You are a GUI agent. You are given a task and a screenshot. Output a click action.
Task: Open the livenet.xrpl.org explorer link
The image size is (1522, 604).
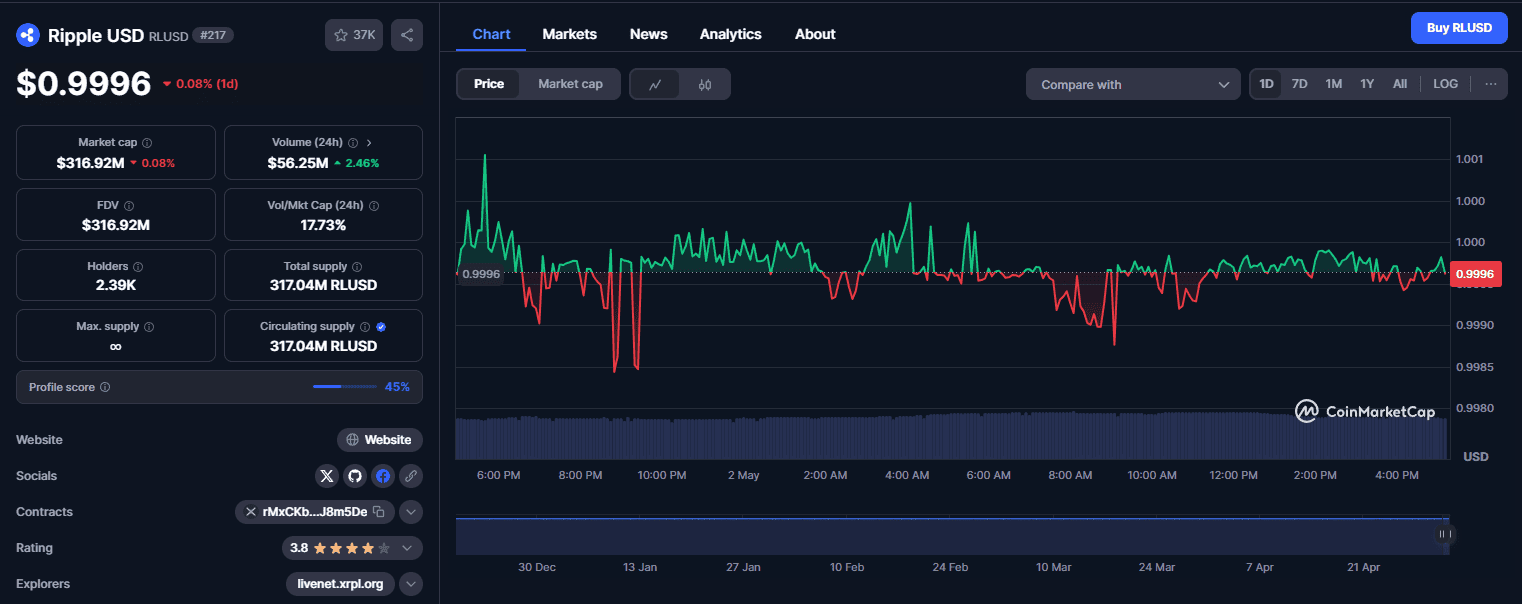(340, 584)
